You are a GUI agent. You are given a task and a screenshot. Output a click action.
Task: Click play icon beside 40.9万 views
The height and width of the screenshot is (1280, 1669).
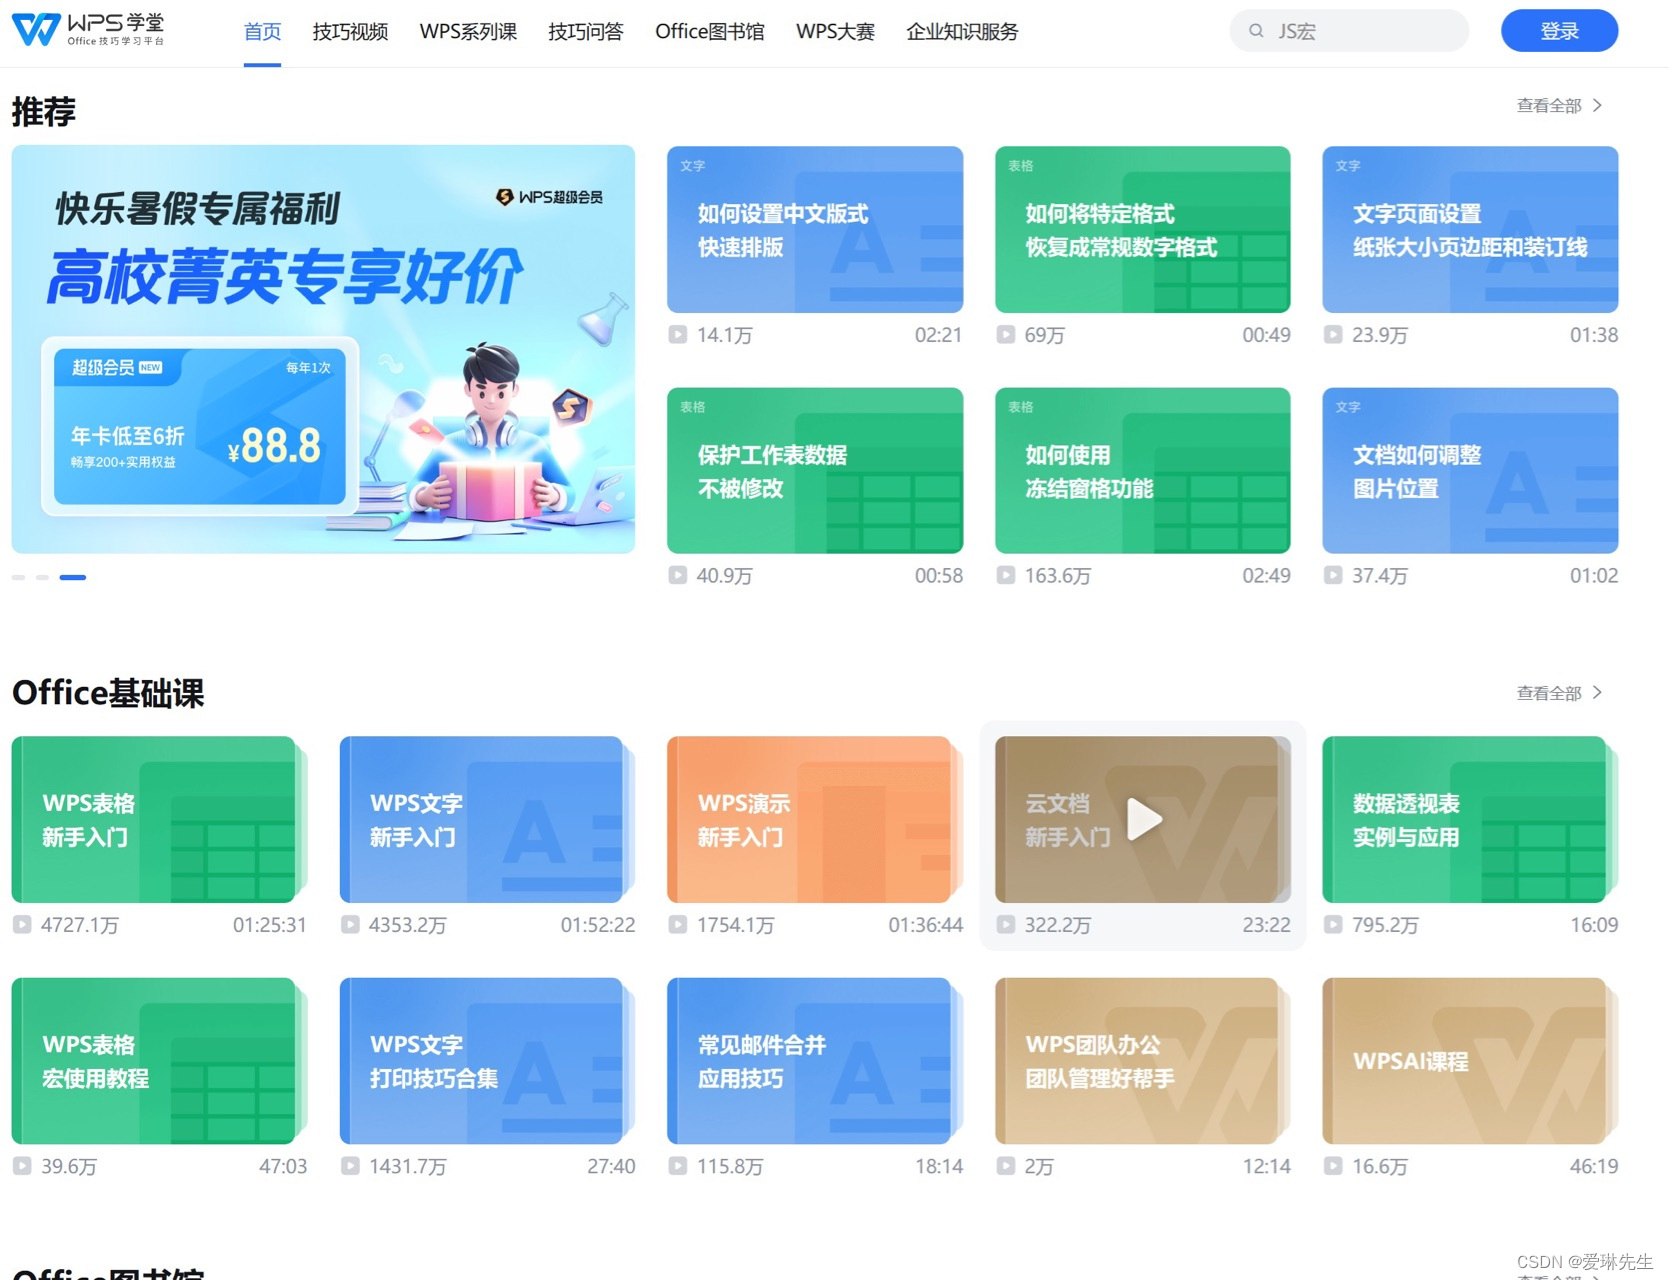coord(678,575)
